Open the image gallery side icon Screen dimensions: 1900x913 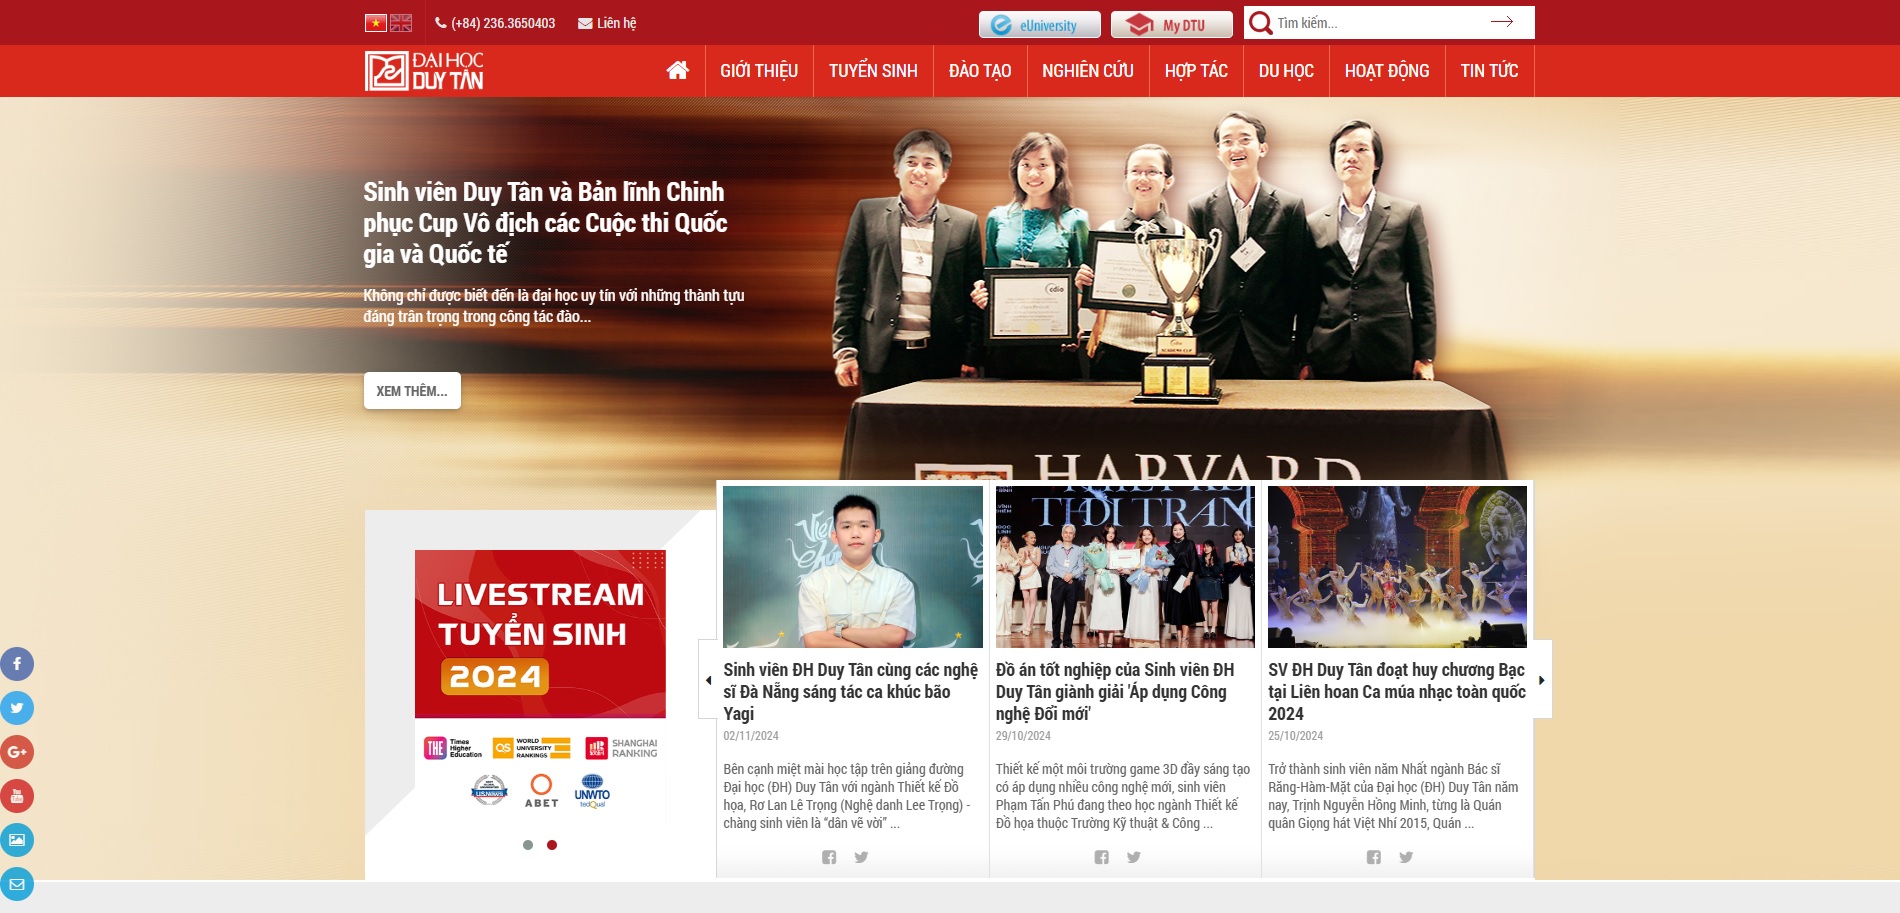point(17,840)
